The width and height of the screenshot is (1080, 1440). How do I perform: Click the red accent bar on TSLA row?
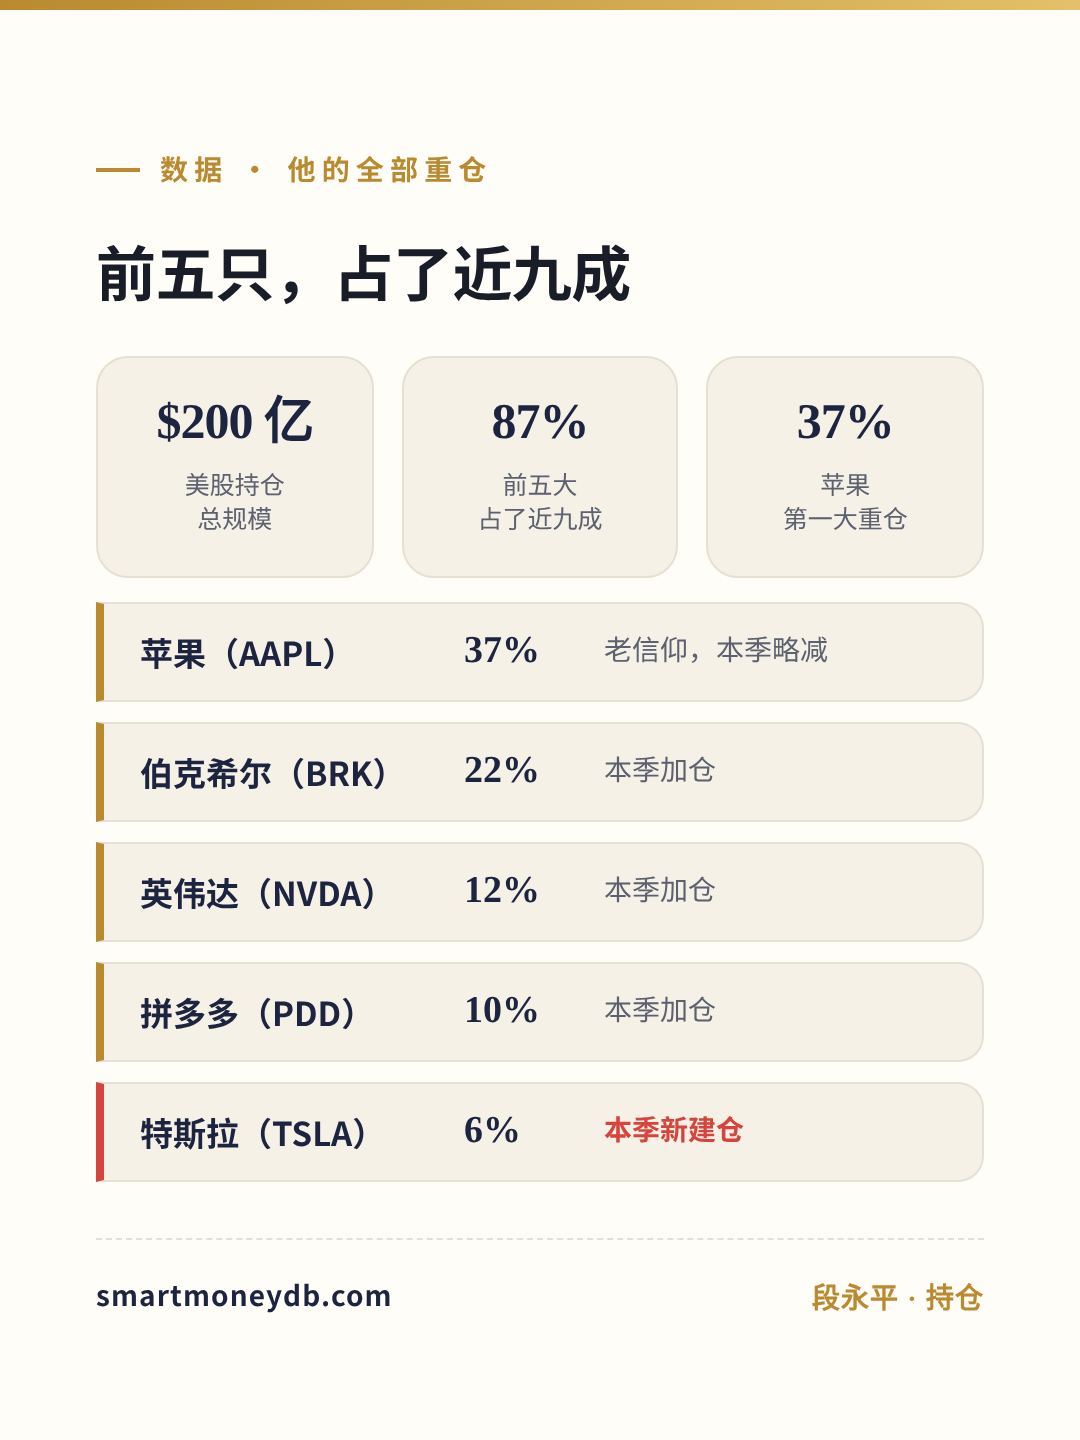(100, 1132)
